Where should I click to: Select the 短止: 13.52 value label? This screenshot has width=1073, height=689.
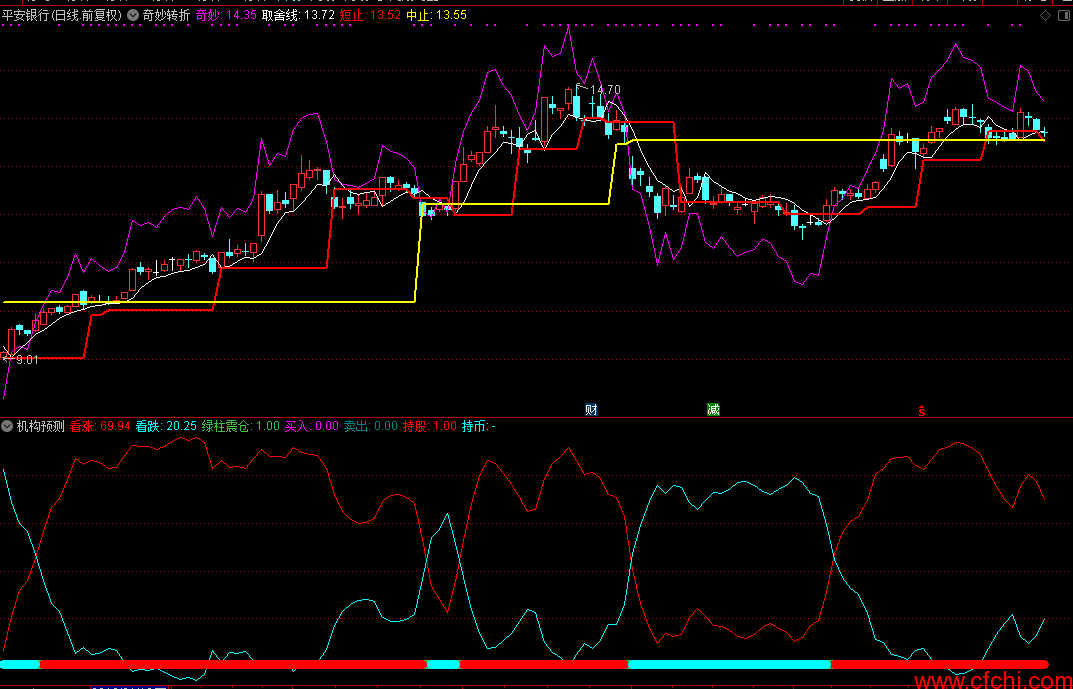(x=370, y=15)
